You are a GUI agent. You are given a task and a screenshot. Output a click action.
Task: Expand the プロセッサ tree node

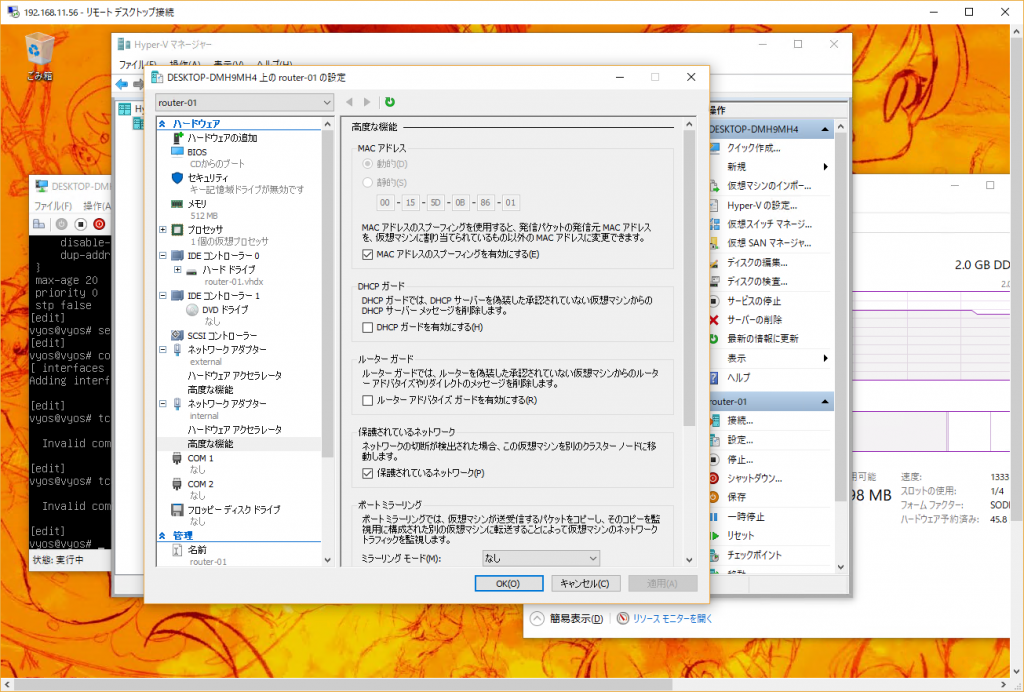click(163, 230)
